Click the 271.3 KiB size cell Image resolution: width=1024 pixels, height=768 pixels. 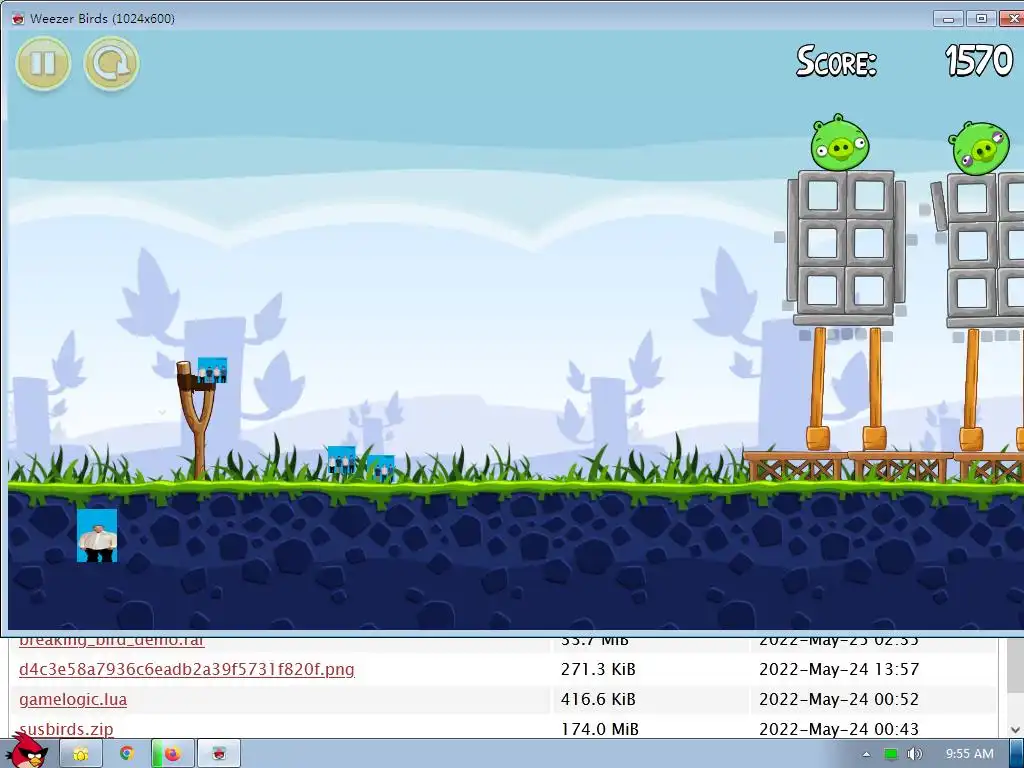click(598, 669)
